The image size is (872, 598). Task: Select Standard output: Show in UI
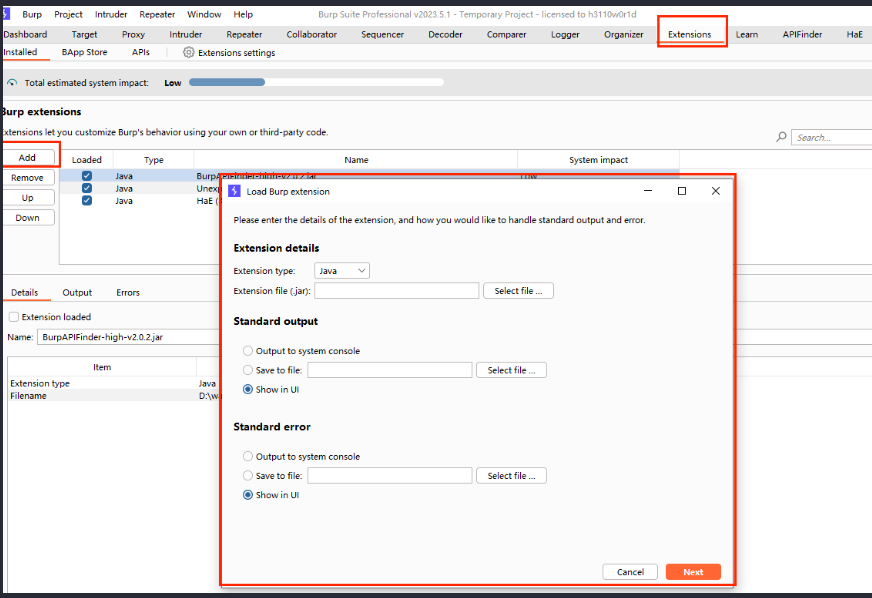[248, 389]
